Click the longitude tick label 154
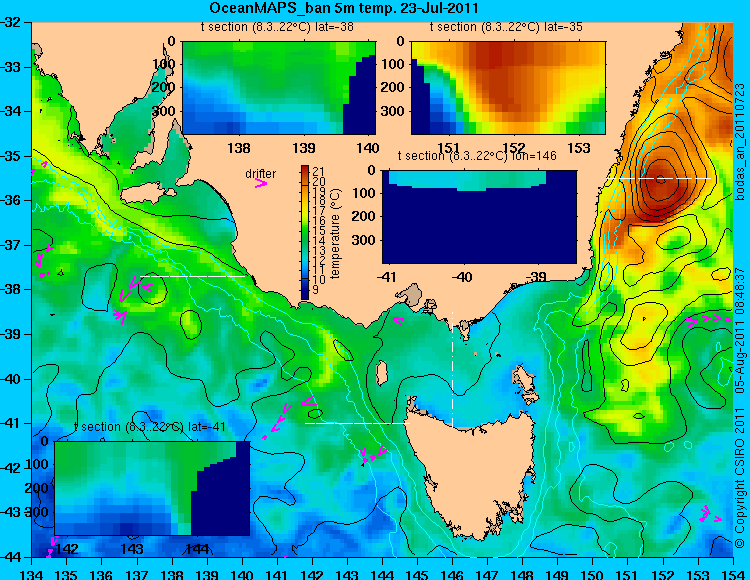Image resolution: width=750 pixels, height=580 pixels. pos(732,574)
